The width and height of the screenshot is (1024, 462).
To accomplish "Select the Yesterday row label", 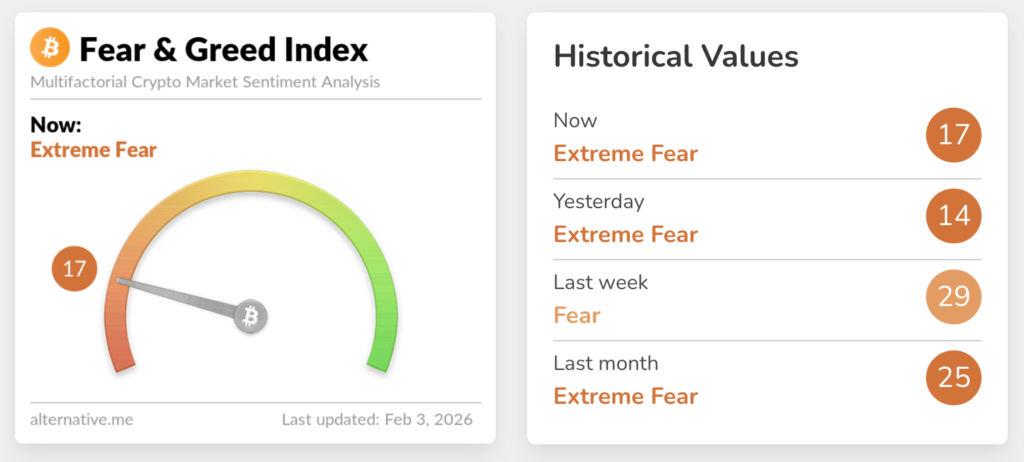I will point(599,201).
